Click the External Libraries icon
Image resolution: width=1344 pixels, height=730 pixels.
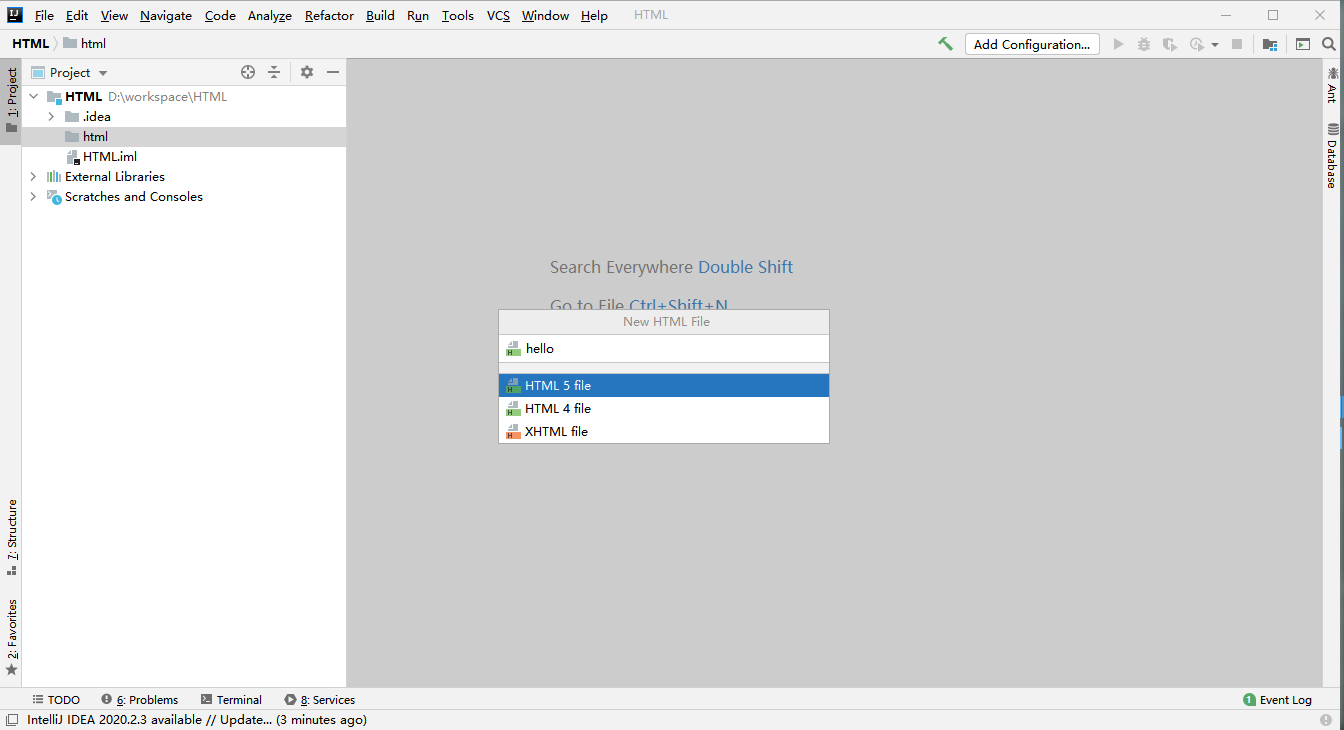pyautogui.click(x=54, y=177)
